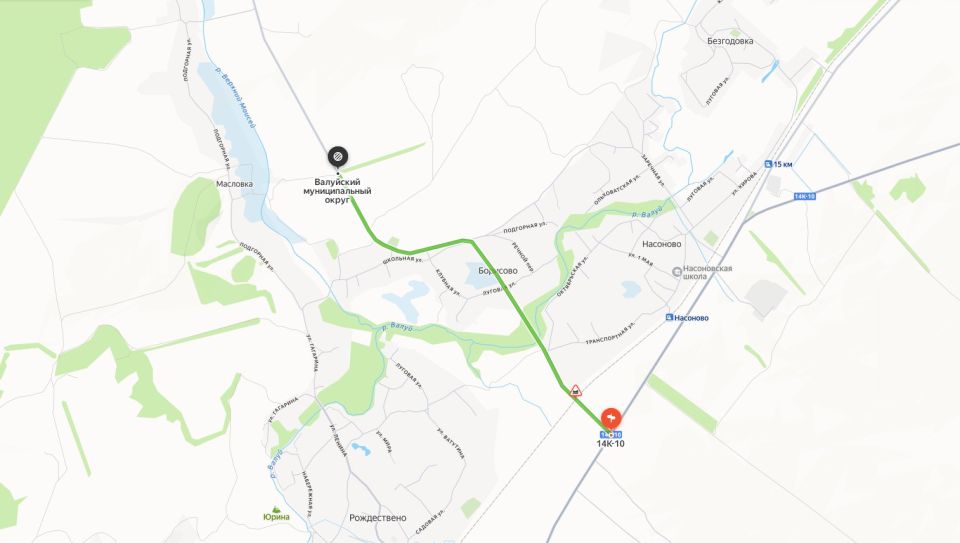The width and height of the screenshot is (960, 543).
Task: Select the Борисово settlement label
Action: pyautogui.click(x=498, y=271)
